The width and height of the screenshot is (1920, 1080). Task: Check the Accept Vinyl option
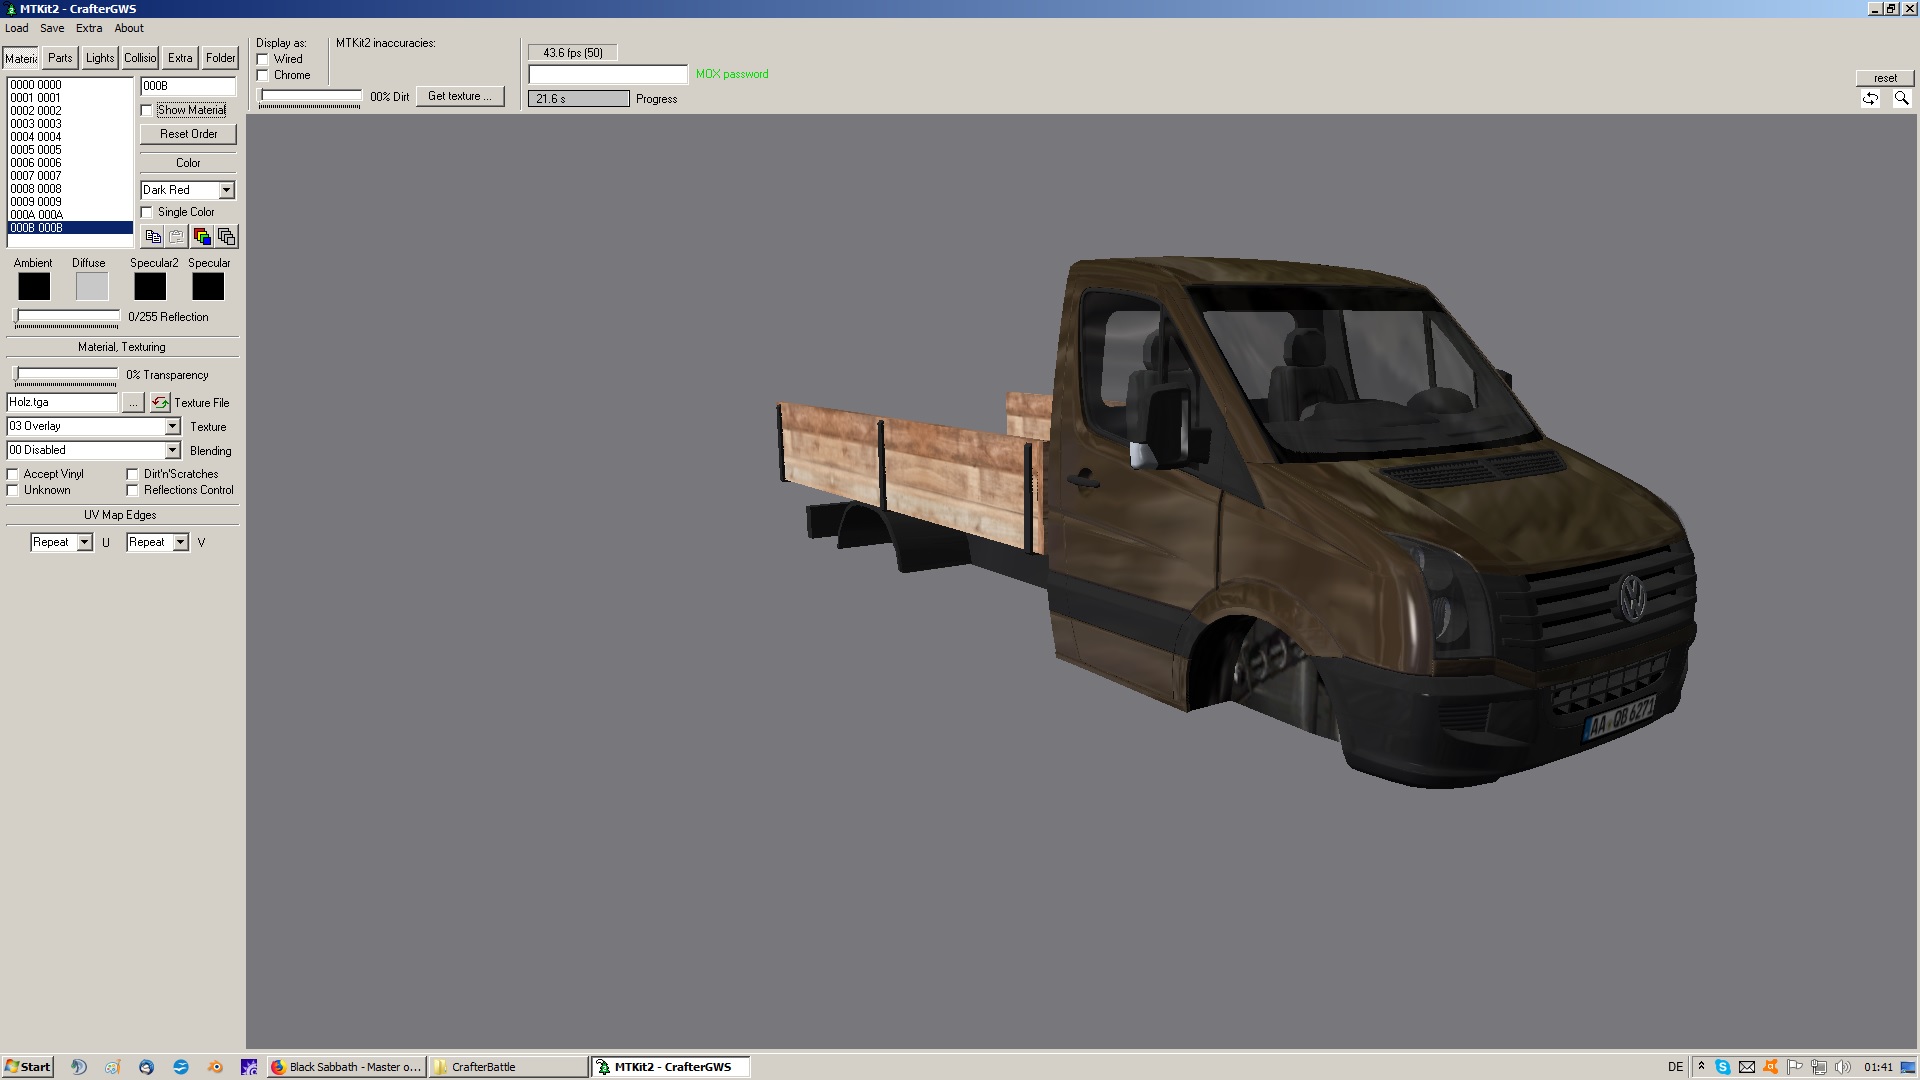[13, 474]
